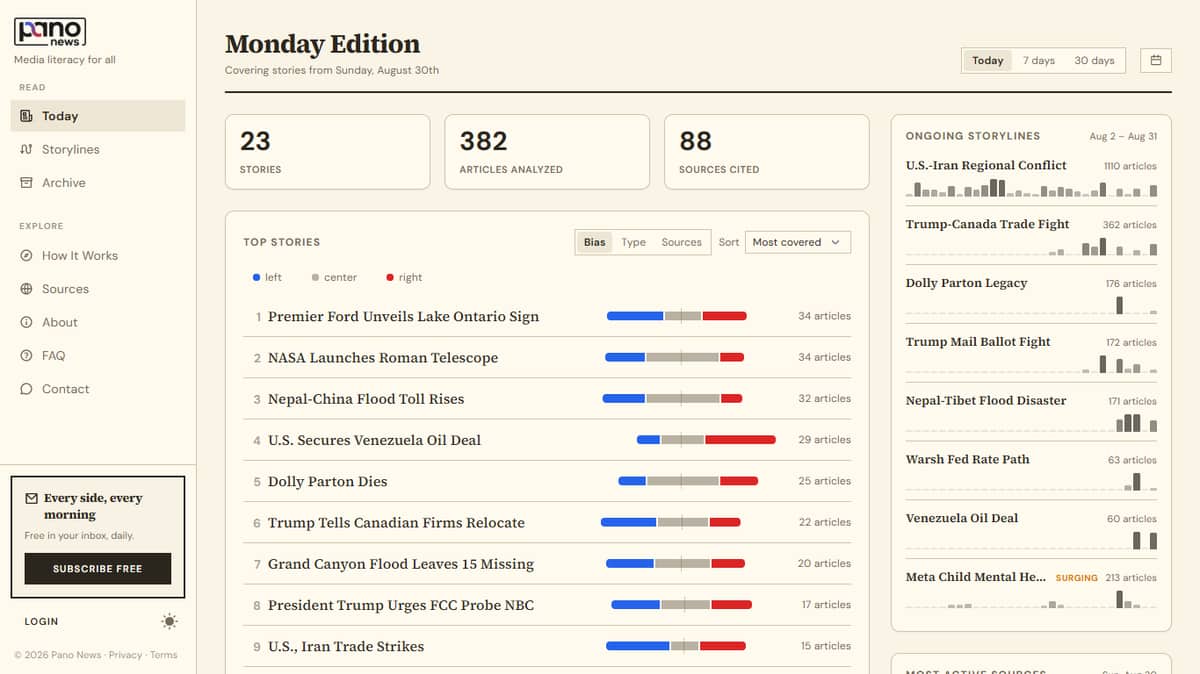This screenshot has width=1200, height=674.
Task: Click the Subscribe Free button
Action: click(98, 568)
